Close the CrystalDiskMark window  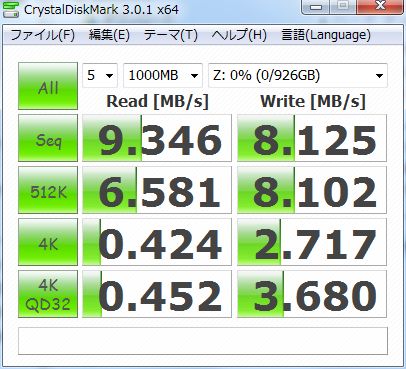tap(380, 7)
